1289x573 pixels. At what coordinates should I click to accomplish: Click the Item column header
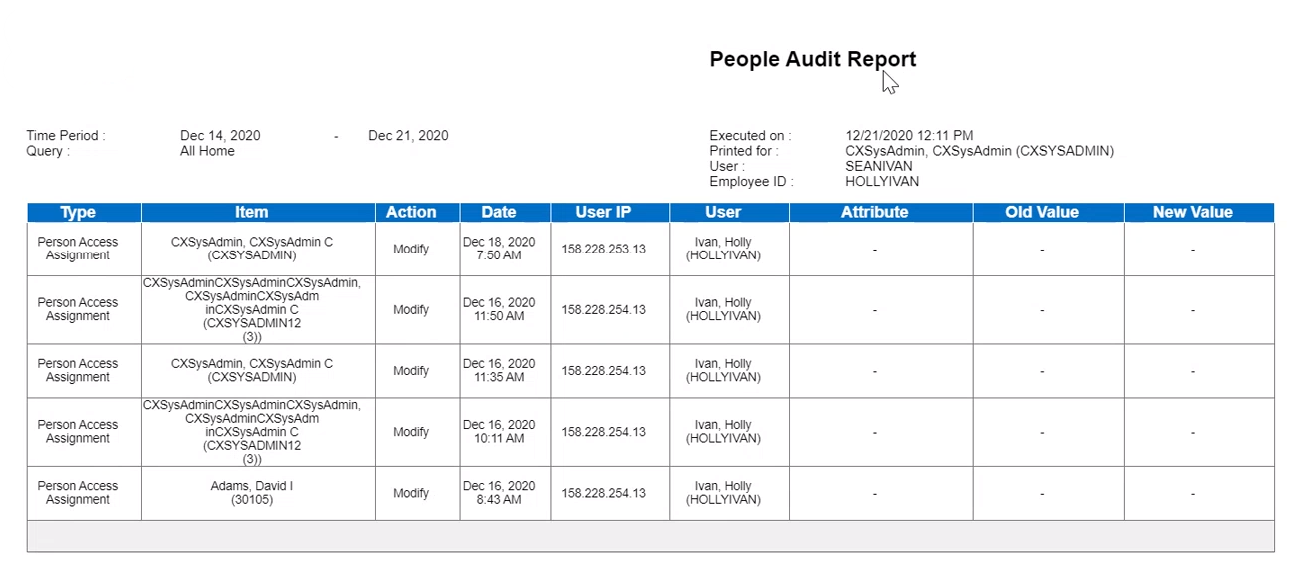coord(251,212)
